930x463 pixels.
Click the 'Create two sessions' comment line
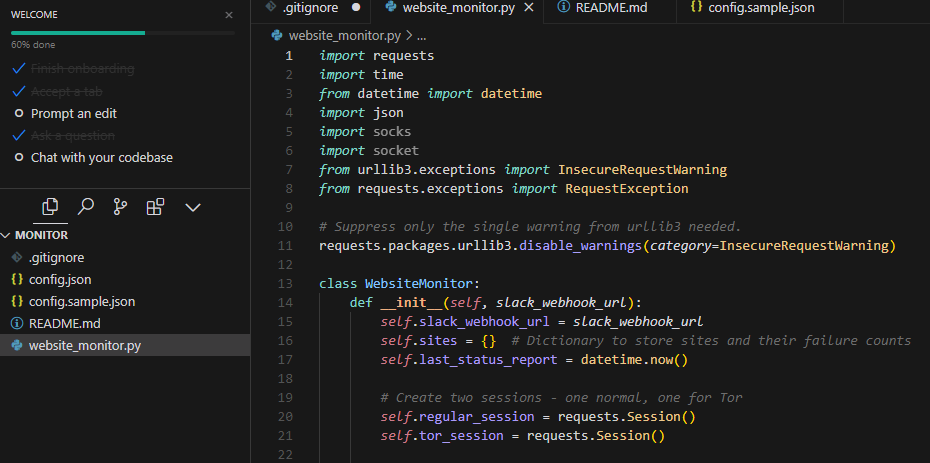point(561,398)
